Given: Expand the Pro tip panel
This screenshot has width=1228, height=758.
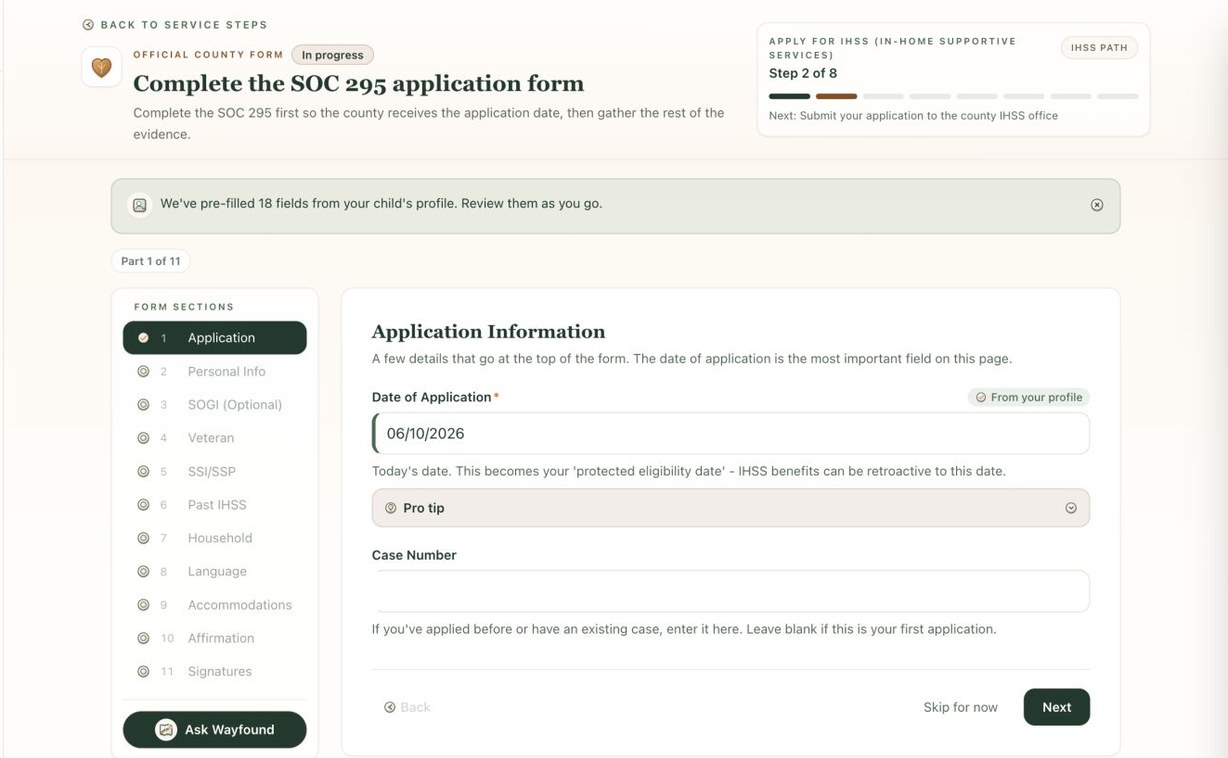Looking at the screenshot, I should point(731,508).
